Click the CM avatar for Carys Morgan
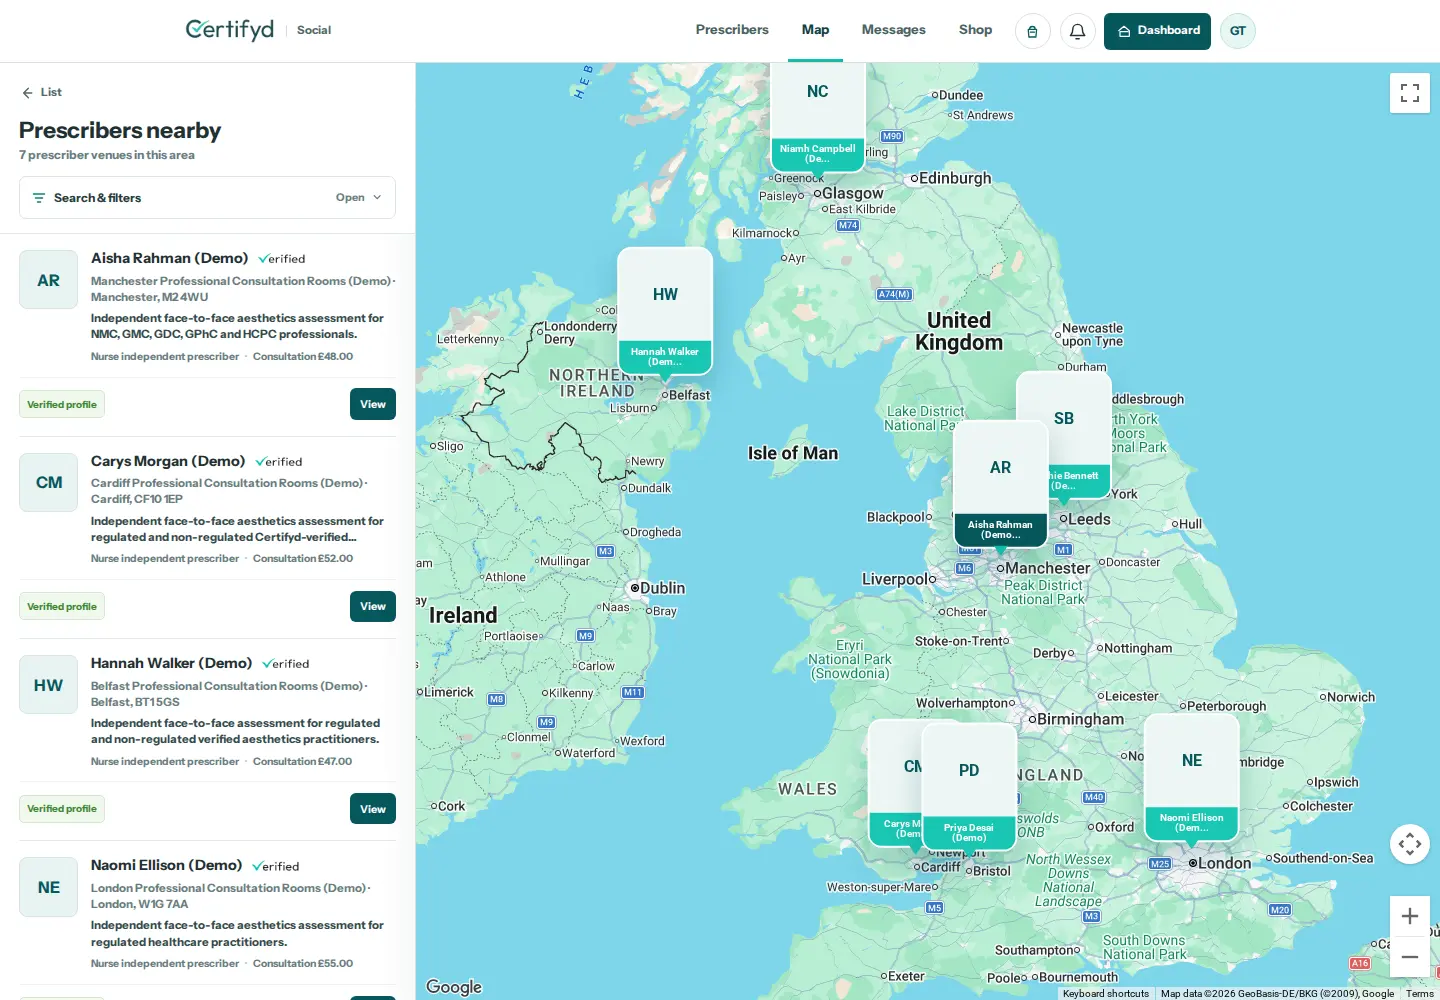1440x1000 pixels. pyautogui.click(x=48, y=482)
